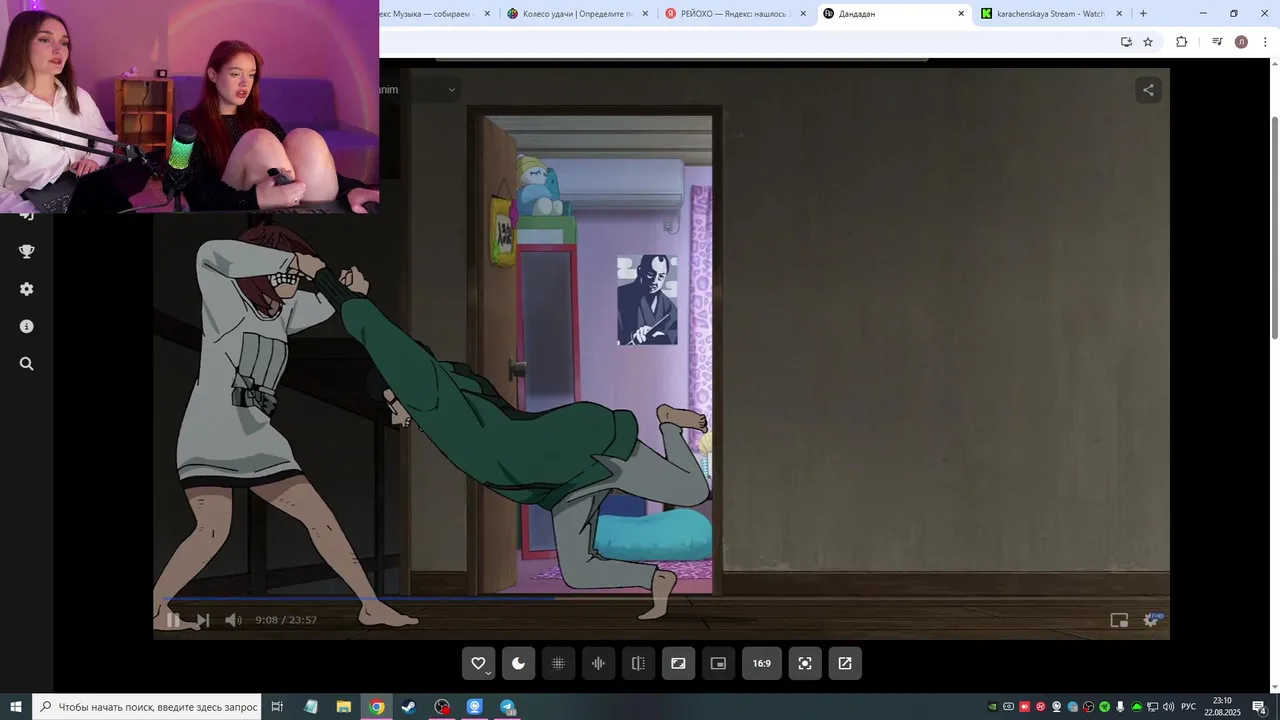Screen dimensions: 1280x720
Task: Toggle night mode moon button
Action: click(518, 663)
